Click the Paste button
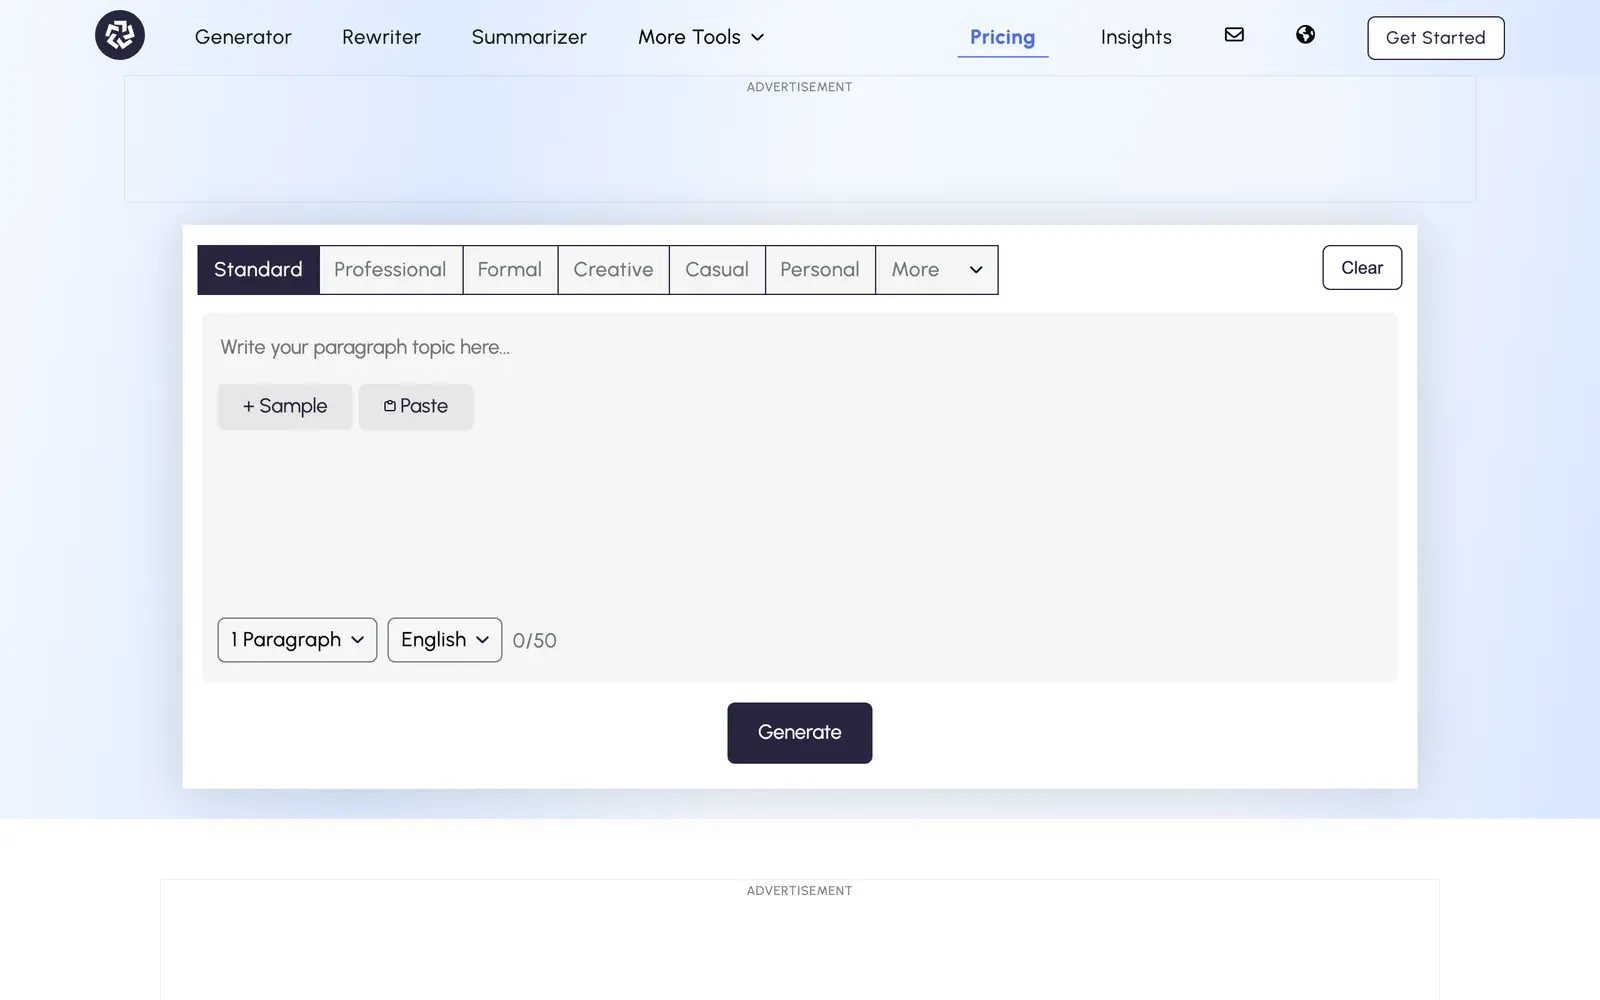 [416, 406]
